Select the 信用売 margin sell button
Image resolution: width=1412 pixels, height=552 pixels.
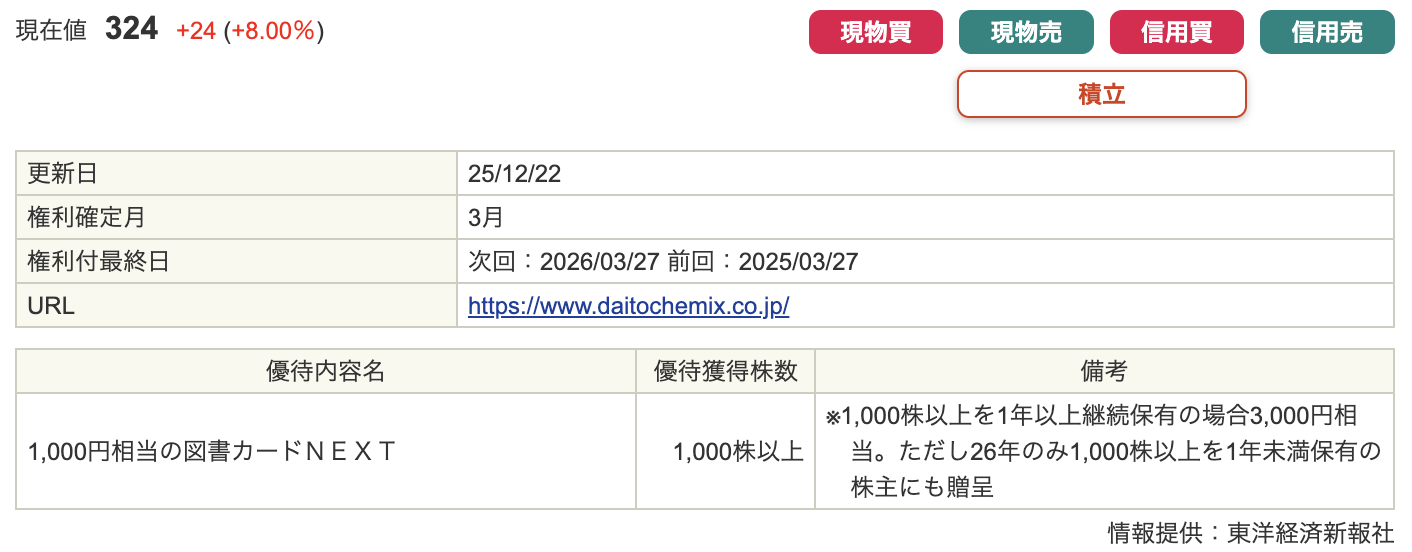pyautogui.click(x=1326, y=32)
